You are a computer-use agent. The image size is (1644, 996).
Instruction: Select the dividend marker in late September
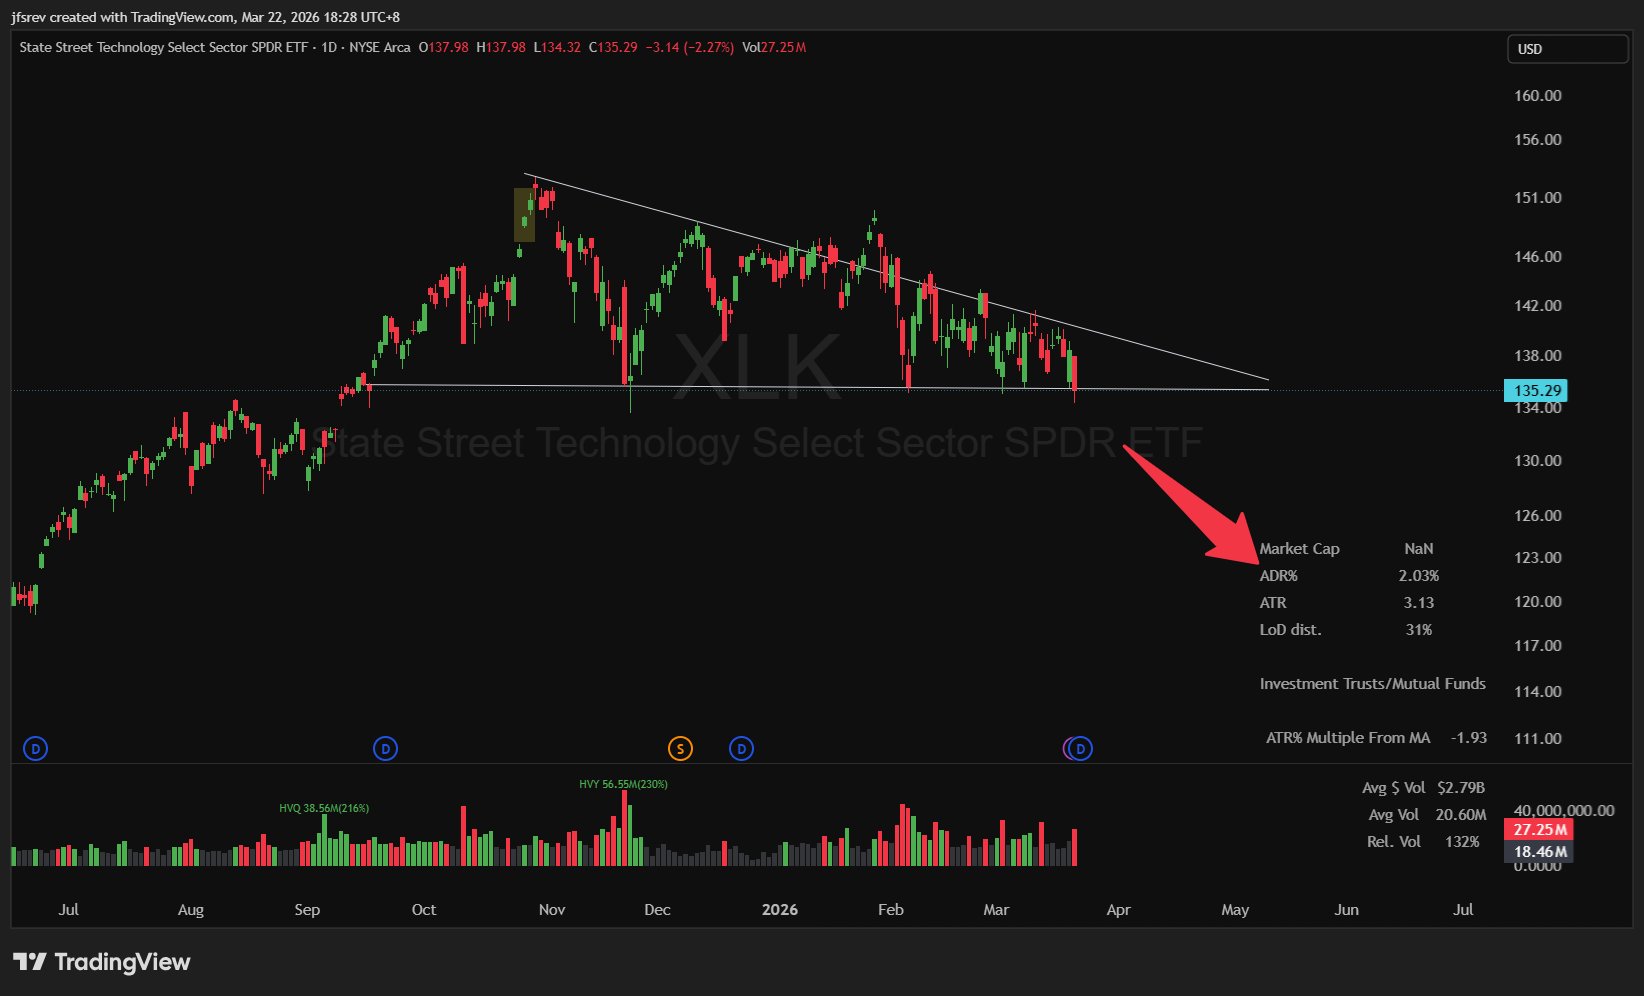coord(385,748)
